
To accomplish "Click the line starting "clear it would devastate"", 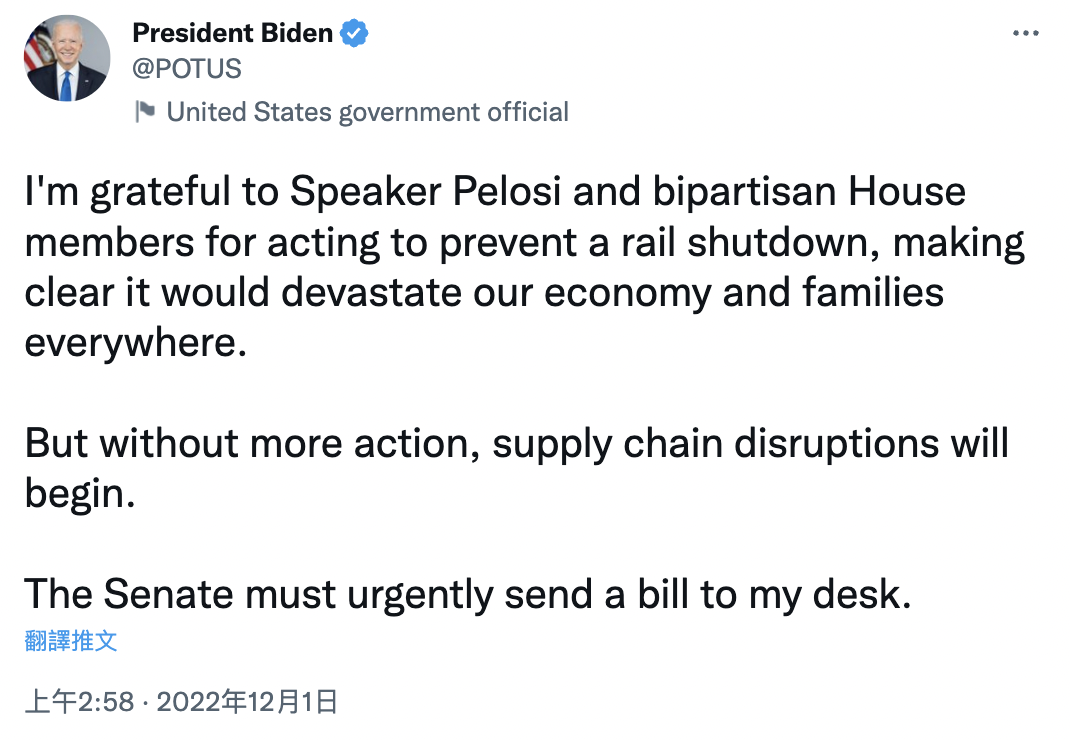I will (485, 294).
